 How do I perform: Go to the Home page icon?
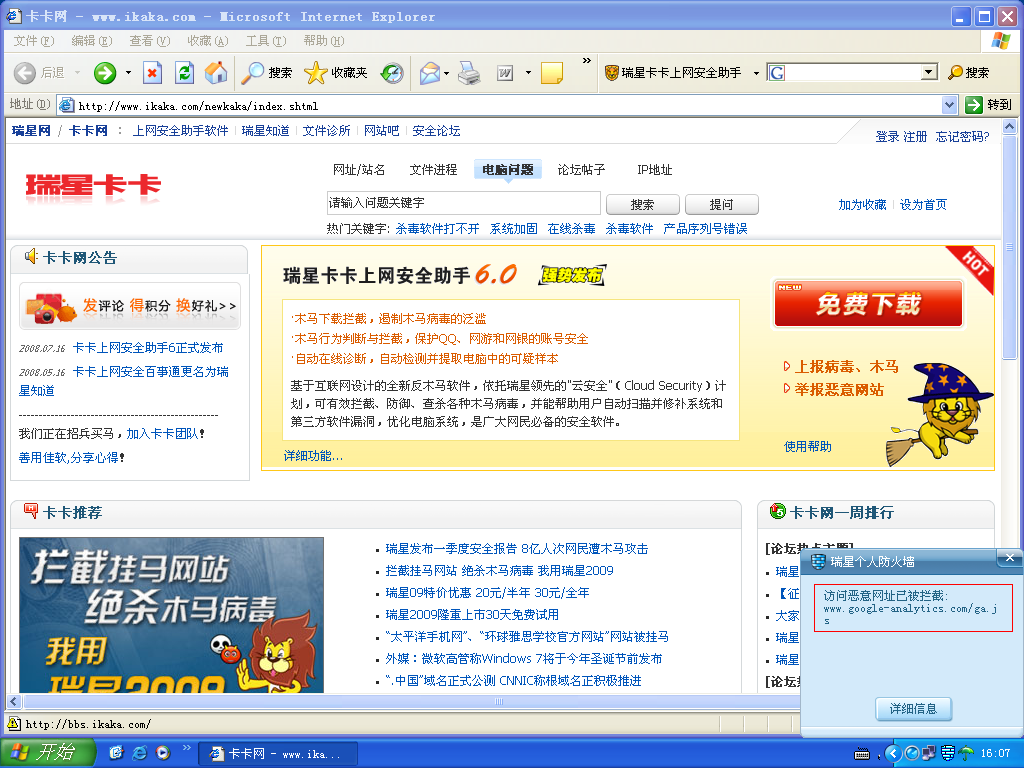tap(215, 72)
